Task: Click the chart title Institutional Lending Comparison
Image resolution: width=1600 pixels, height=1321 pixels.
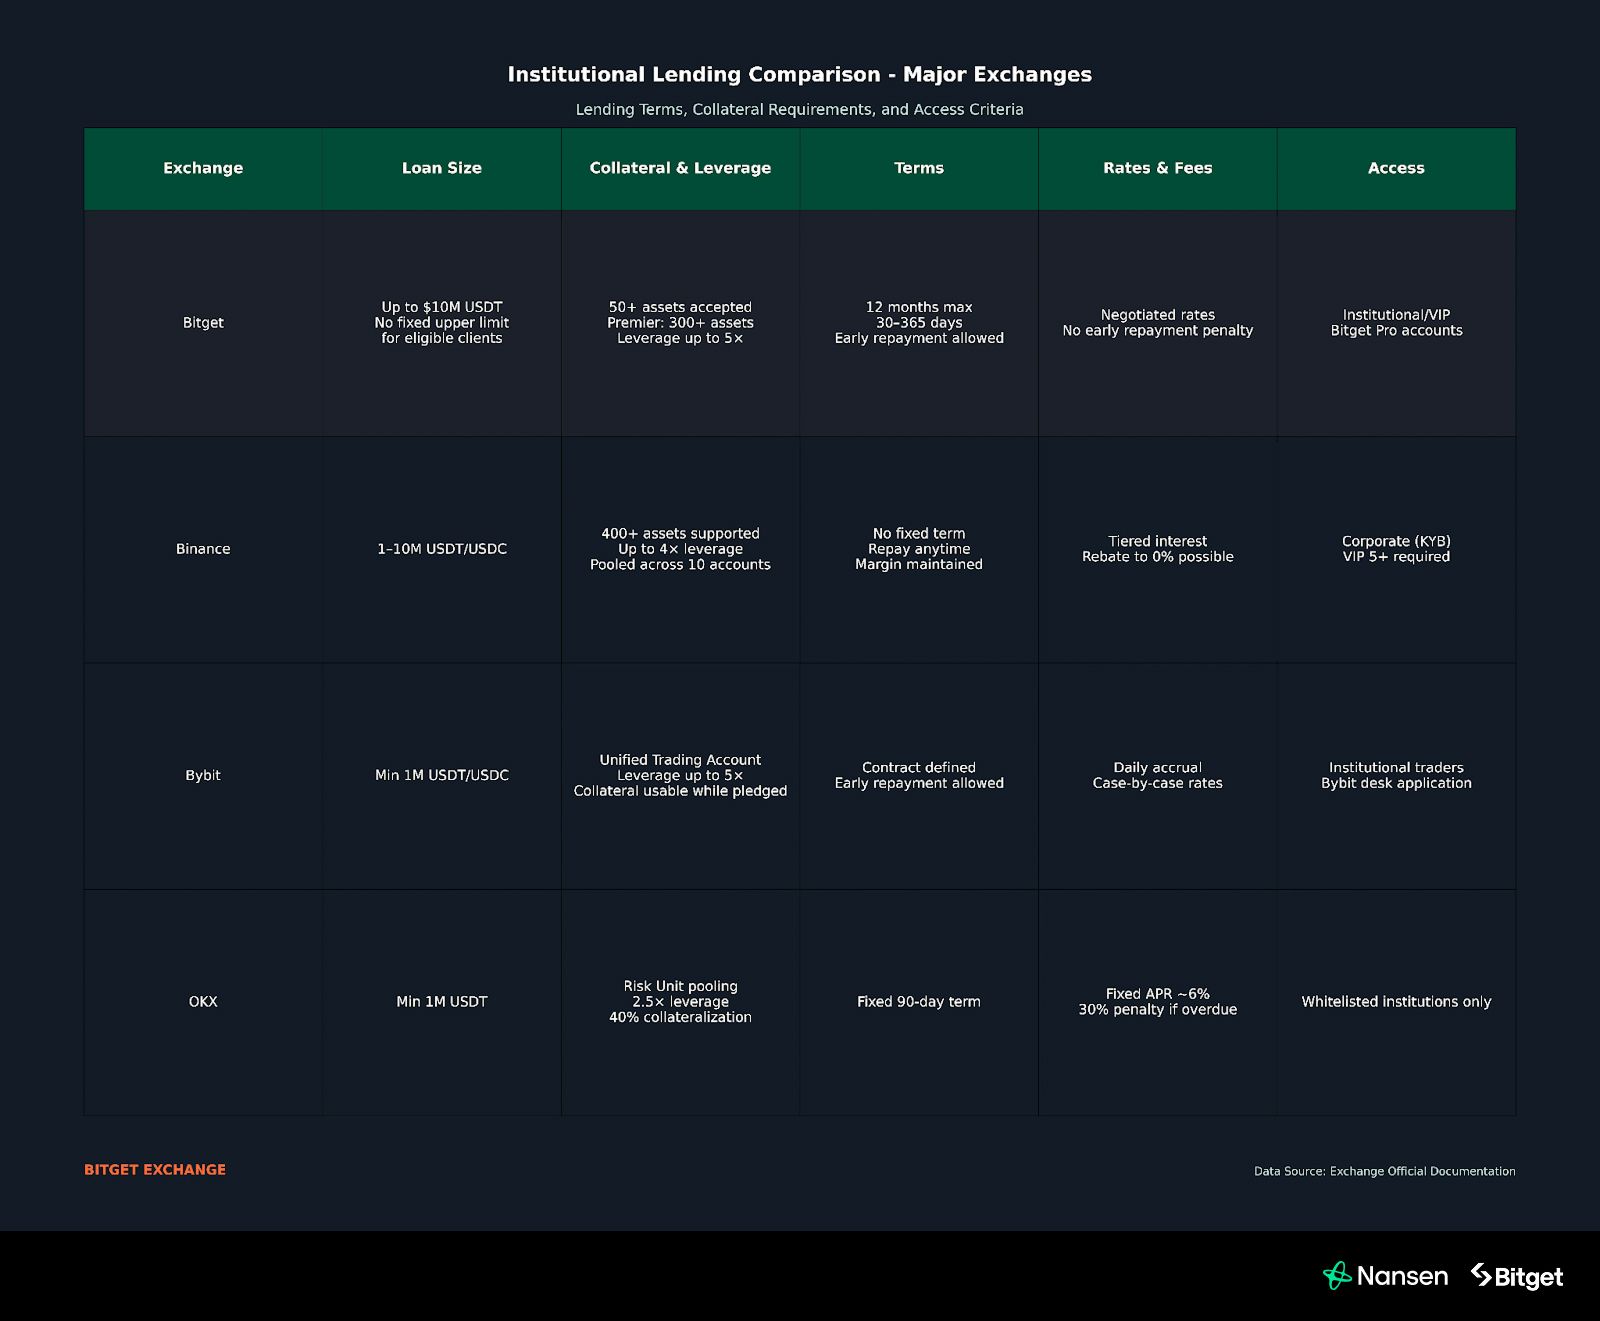Action: (x=799, y=75)
